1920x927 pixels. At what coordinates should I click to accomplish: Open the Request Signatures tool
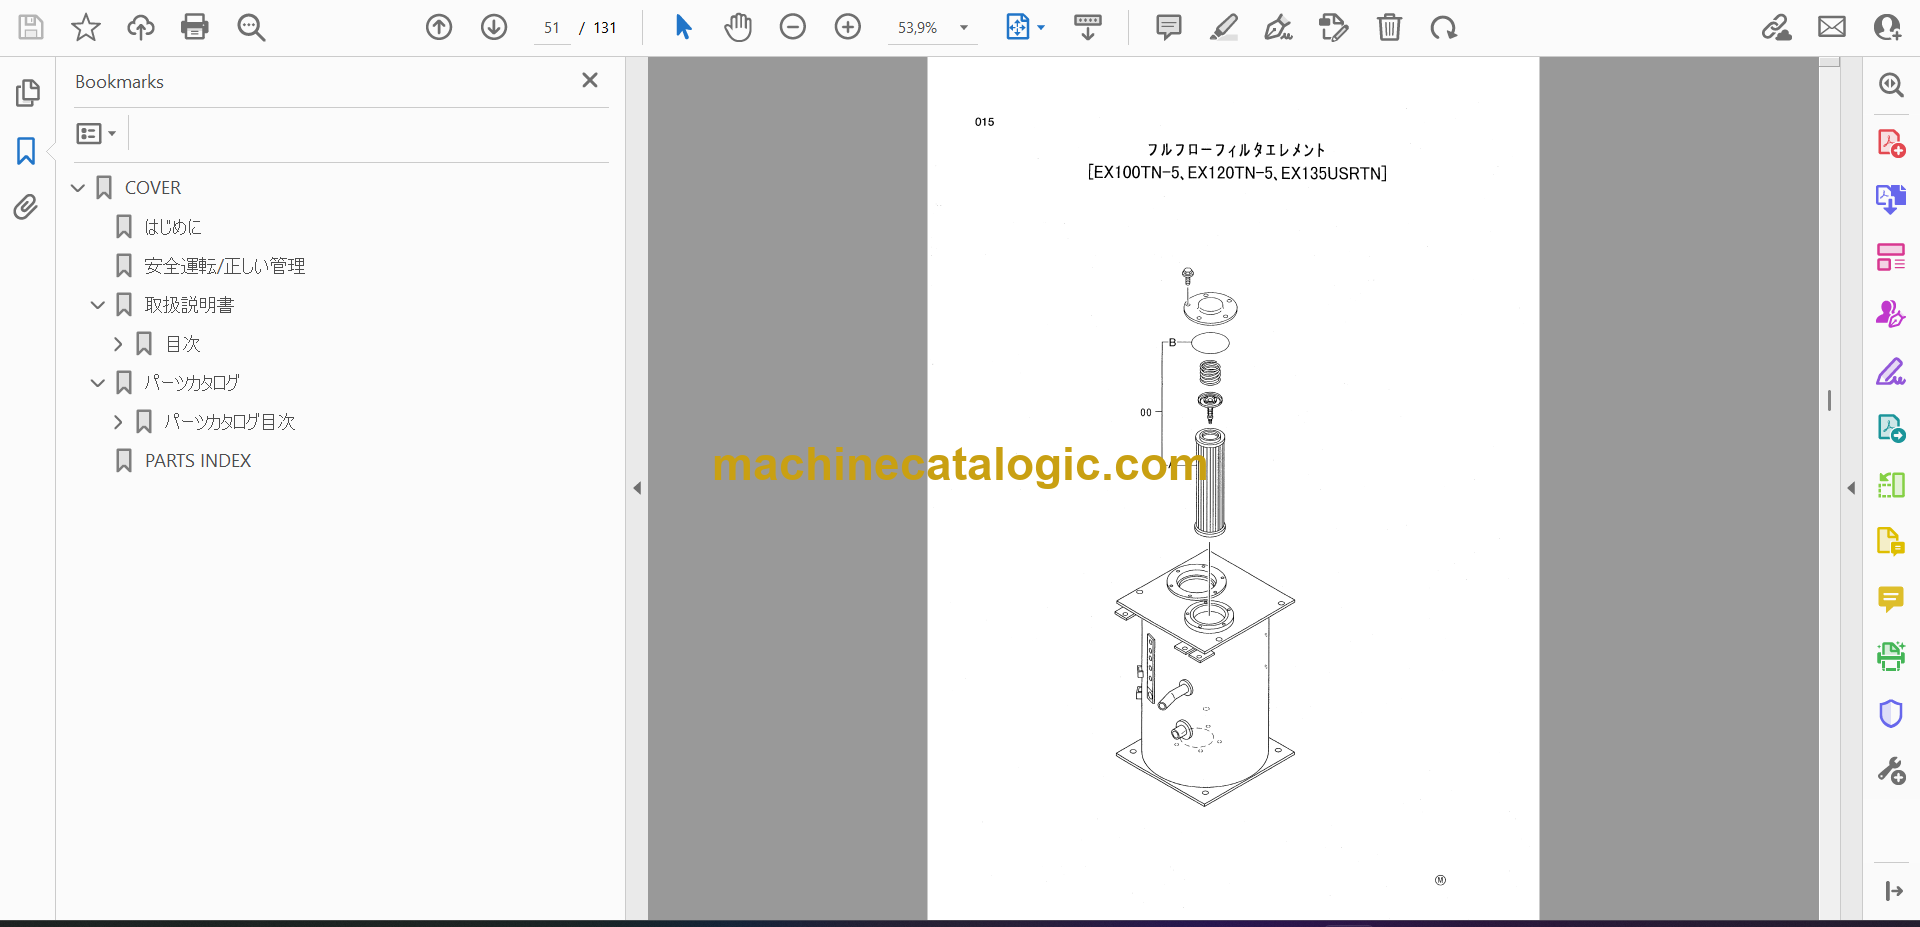(1891, 314)
